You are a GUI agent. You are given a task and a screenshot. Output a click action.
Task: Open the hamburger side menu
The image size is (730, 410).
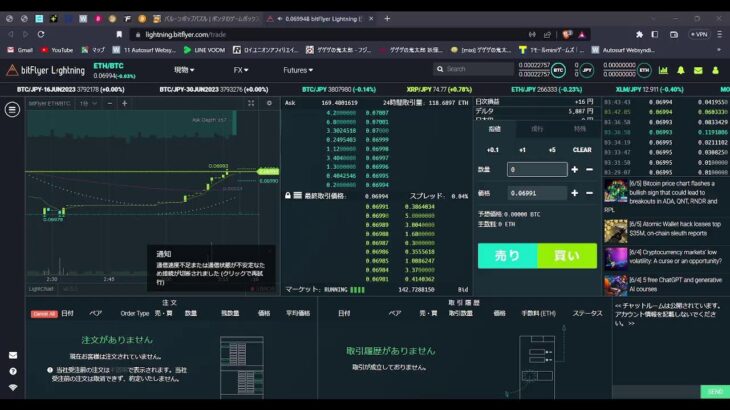tap(12, 110)
